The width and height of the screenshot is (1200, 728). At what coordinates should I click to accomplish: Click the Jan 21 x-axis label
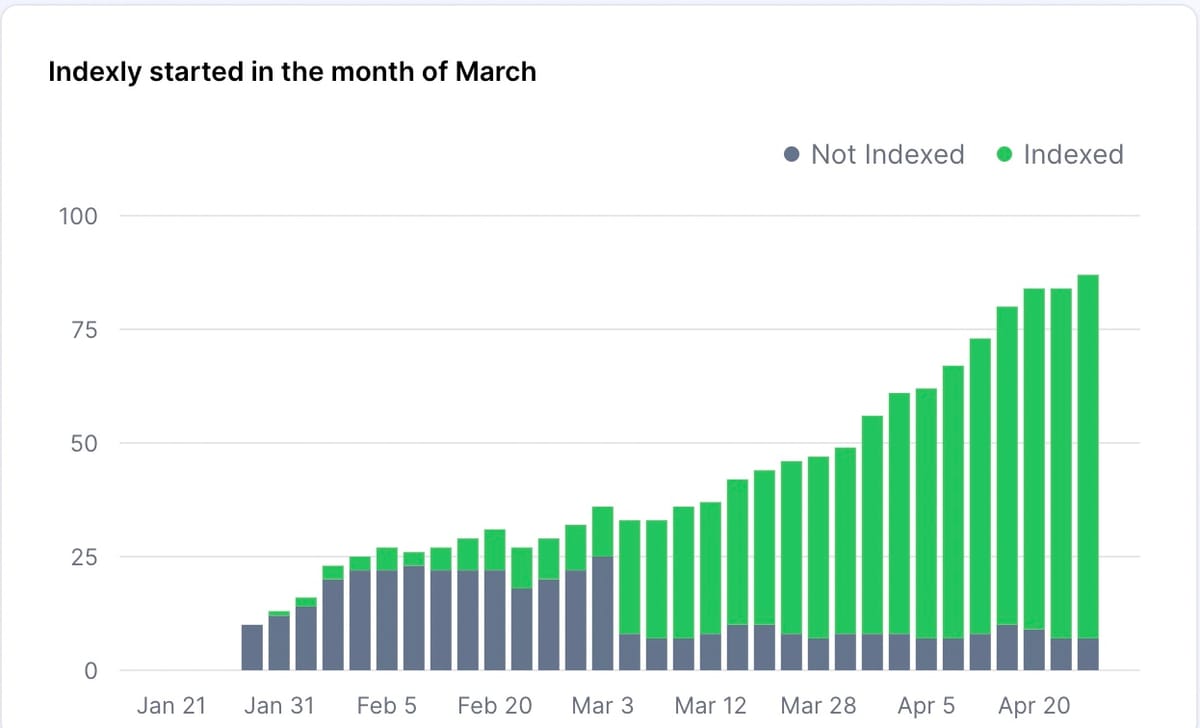click(x=171, y=706)
